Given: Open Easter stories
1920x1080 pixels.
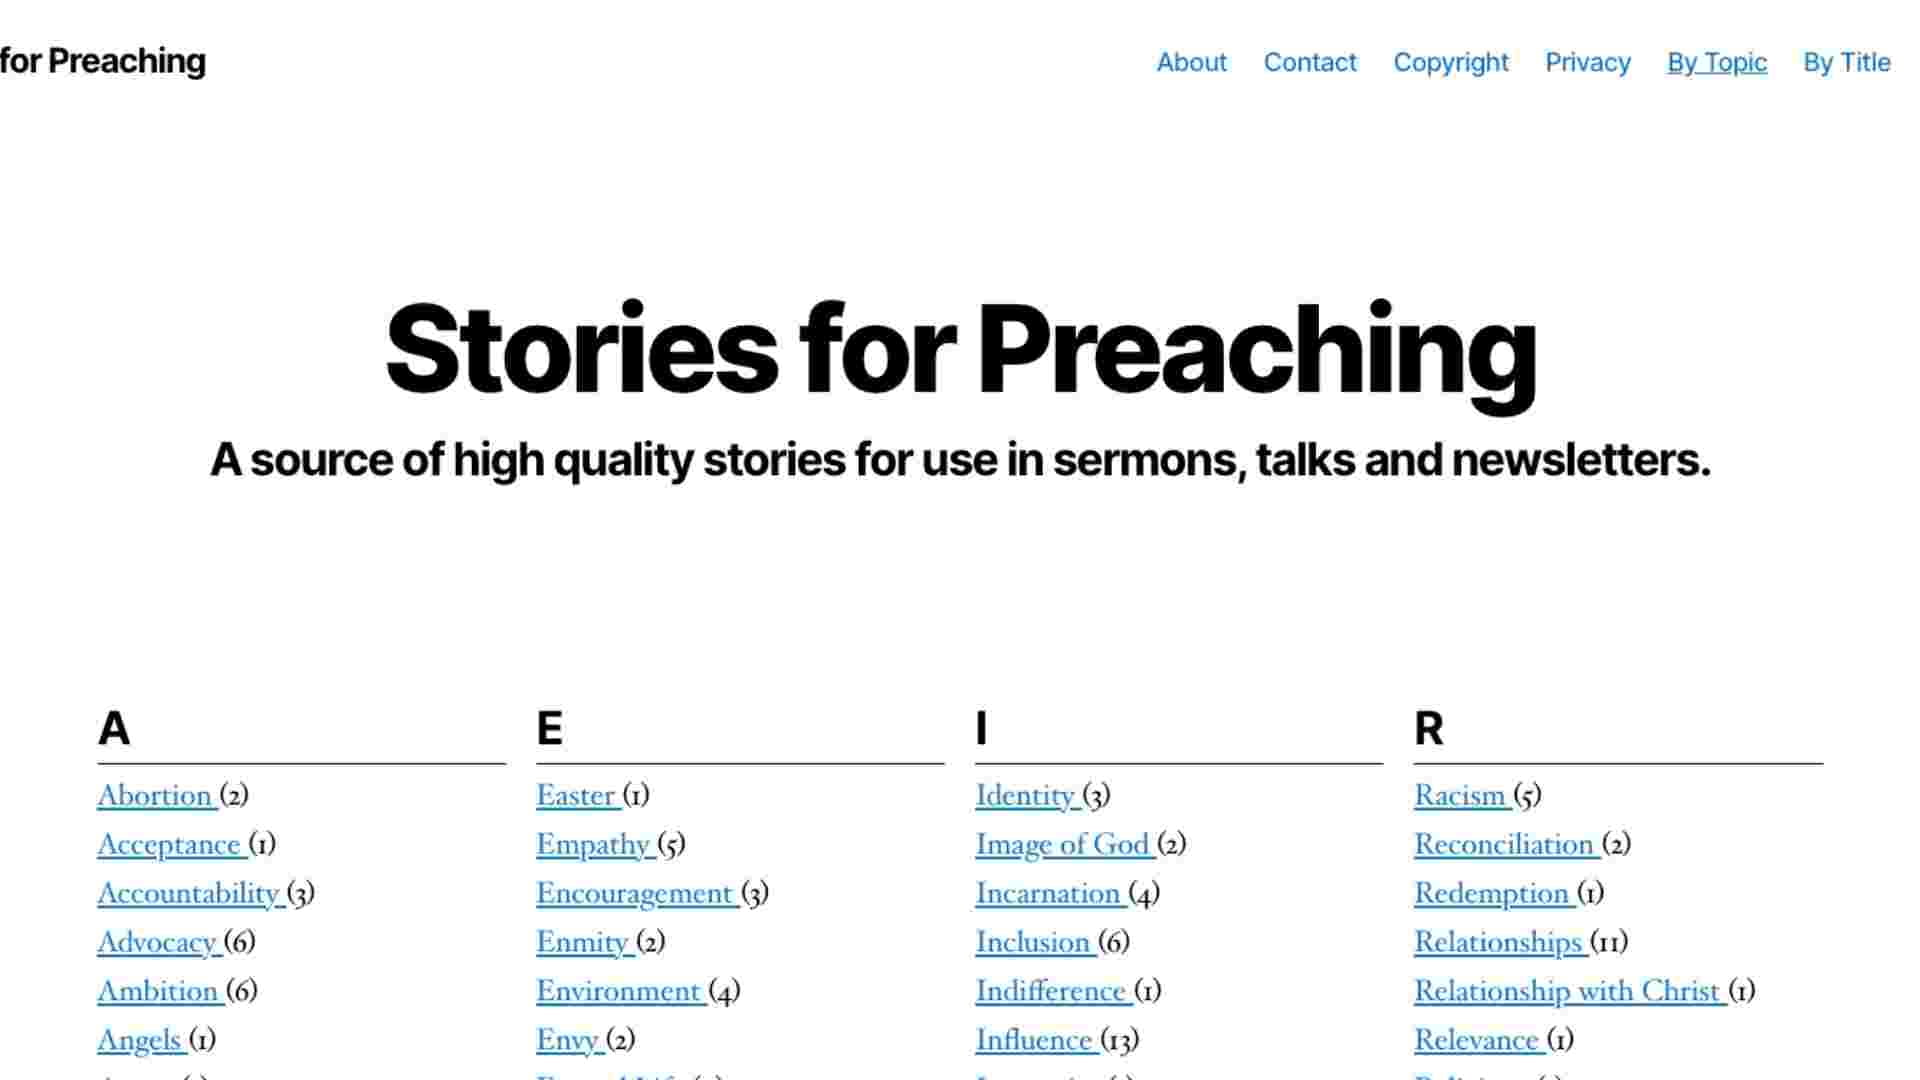Looking at the screenshot, I should 578,796.
